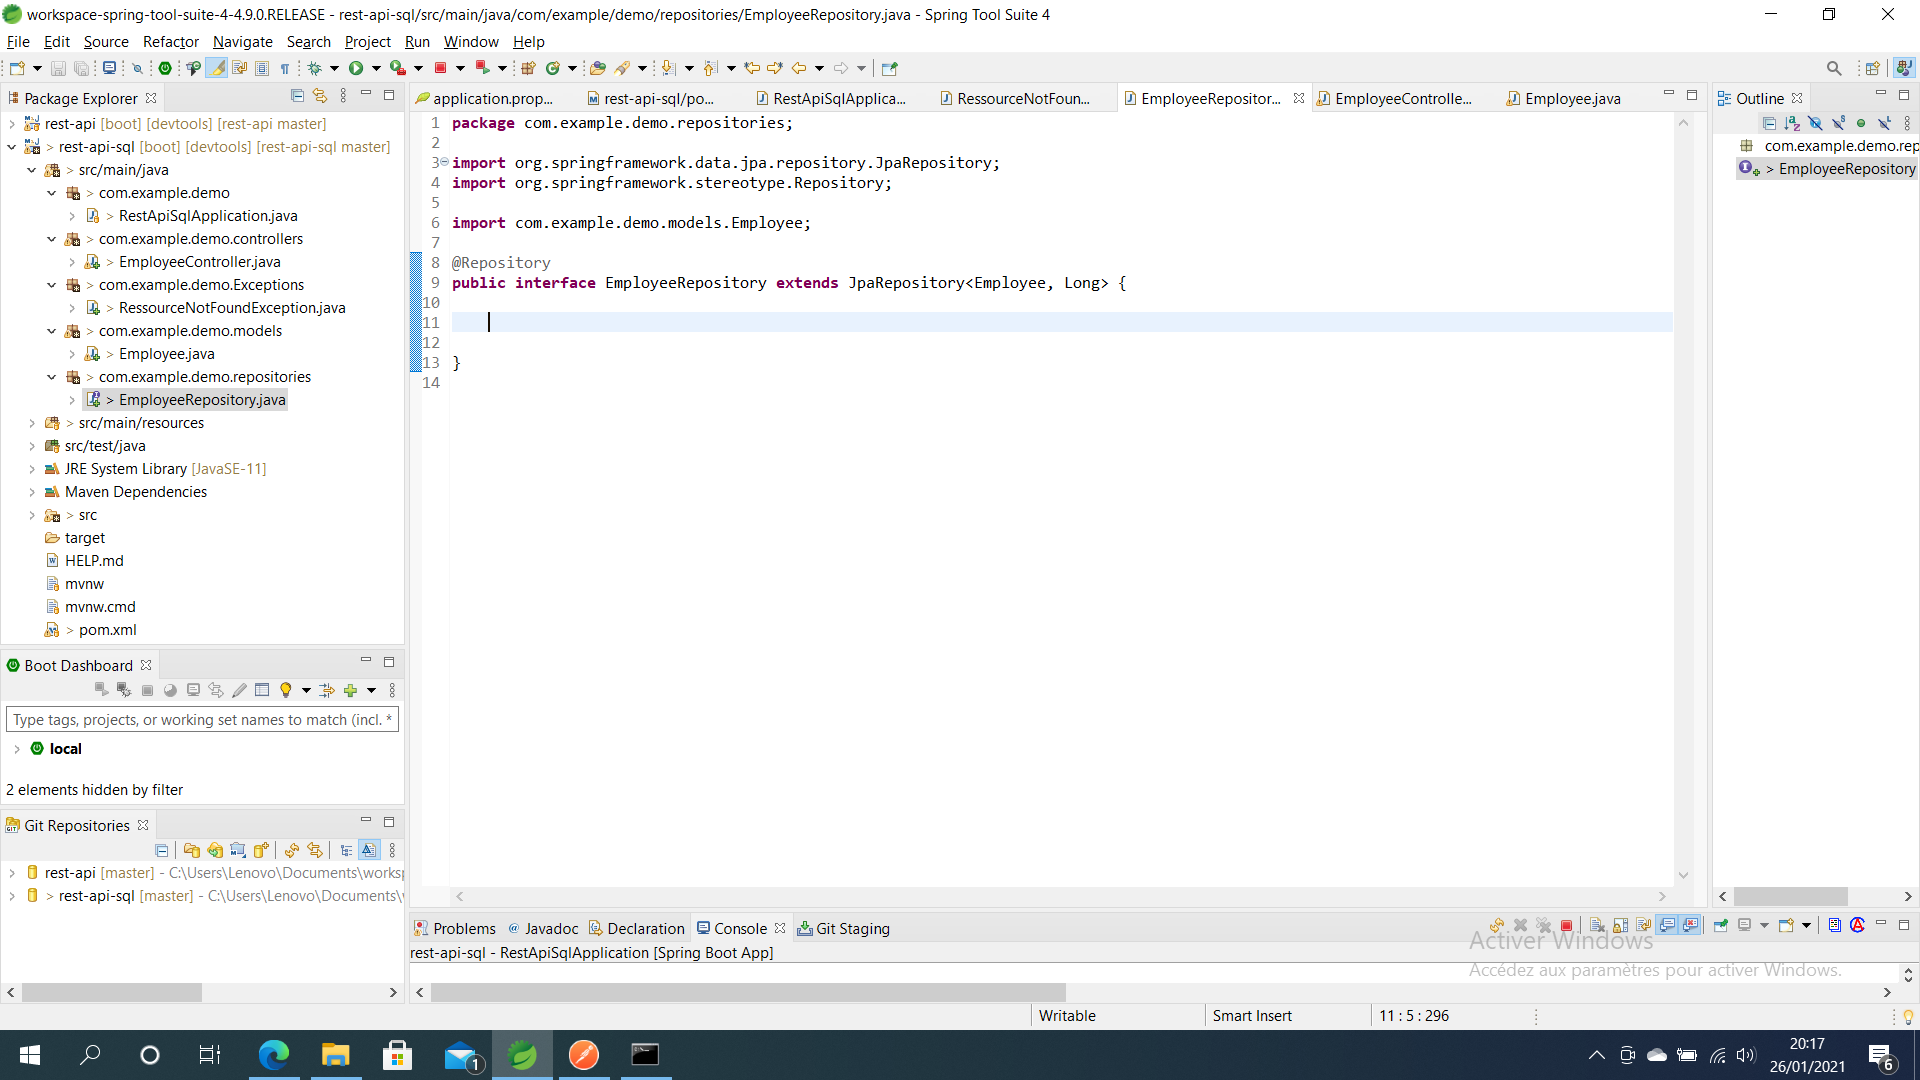Viewport: 1920px width, 1080px height.
Task: Open Debug button dropdown arrow
Action: [334, 68]
